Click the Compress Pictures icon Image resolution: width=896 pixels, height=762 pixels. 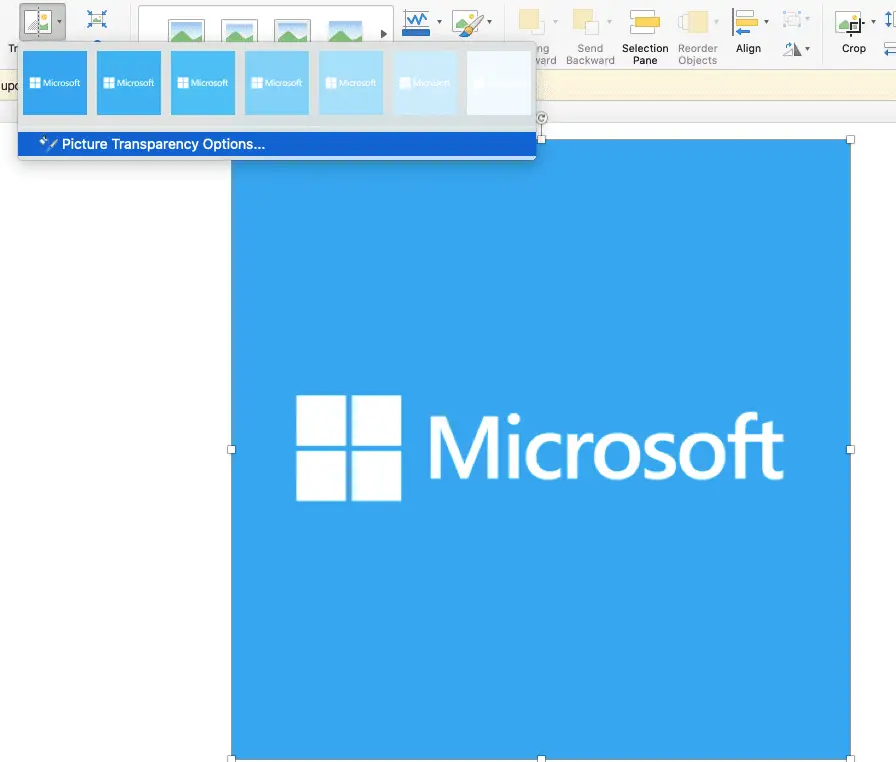pyautogui.click(x=97, y=19)
